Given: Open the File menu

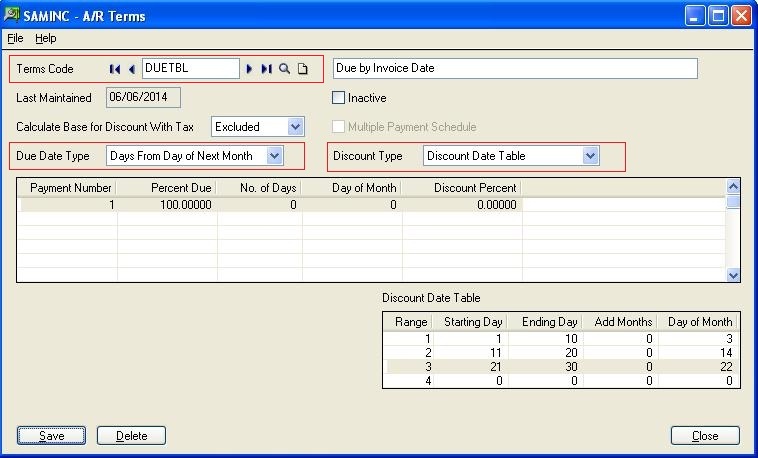Looking at the screenshot, I should (15, 38).
